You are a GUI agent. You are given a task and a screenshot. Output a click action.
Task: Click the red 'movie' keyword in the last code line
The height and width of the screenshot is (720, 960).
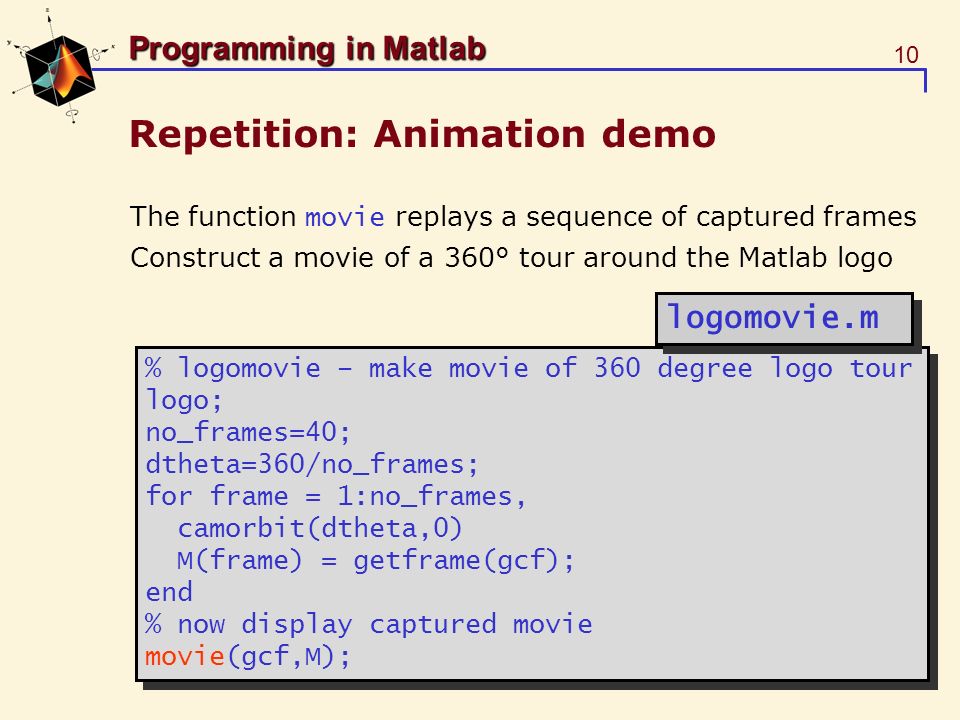pos(185,656)
